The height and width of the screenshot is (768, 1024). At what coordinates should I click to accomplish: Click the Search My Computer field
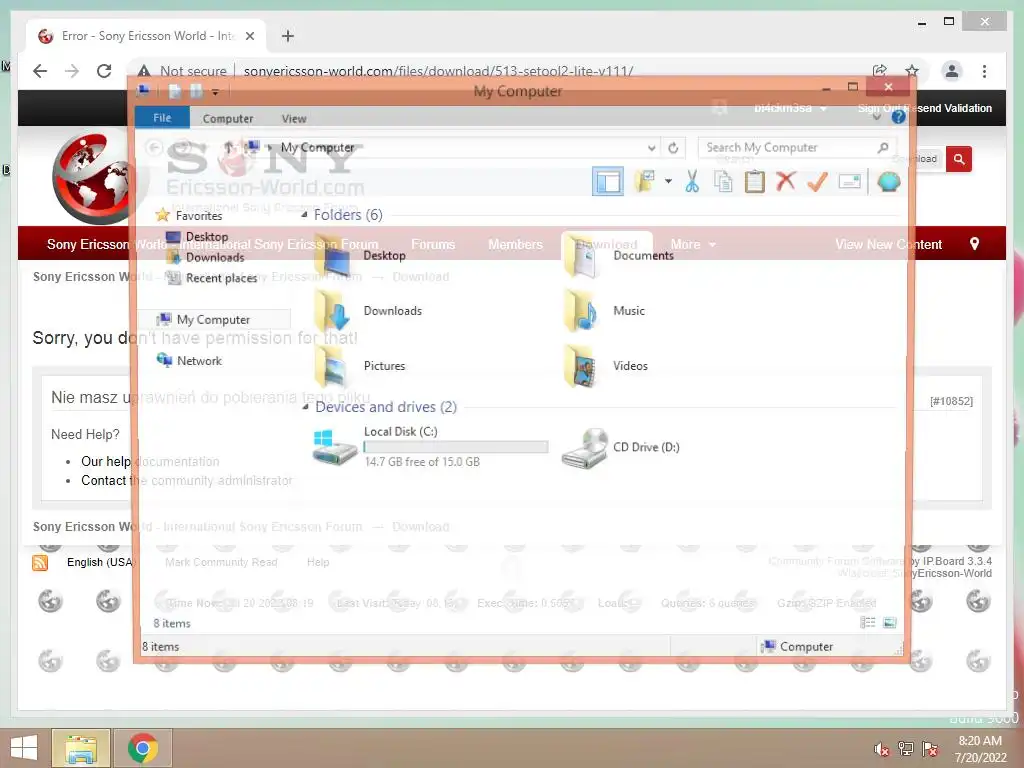(x=796, y=148)
